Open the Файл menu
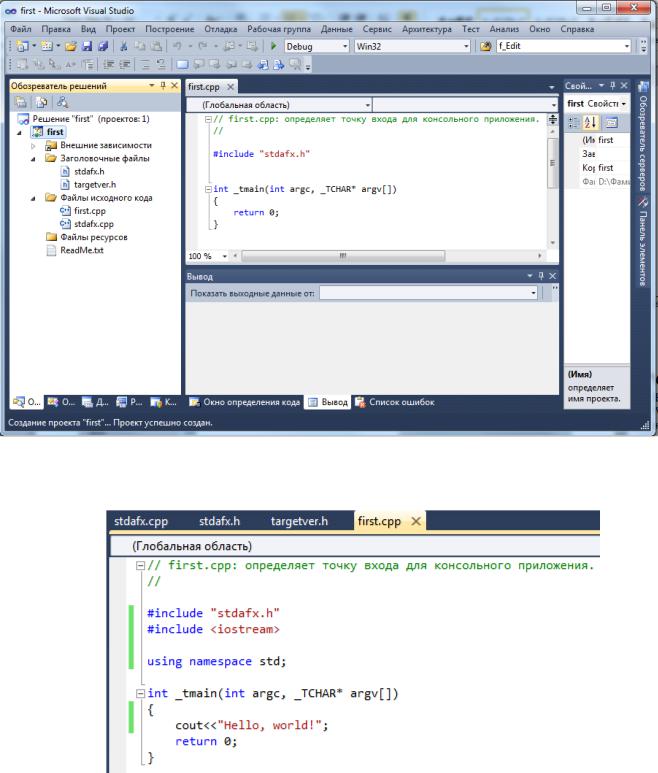The height and width of the screenshot is (773, 658). click(x=21, y=29)
